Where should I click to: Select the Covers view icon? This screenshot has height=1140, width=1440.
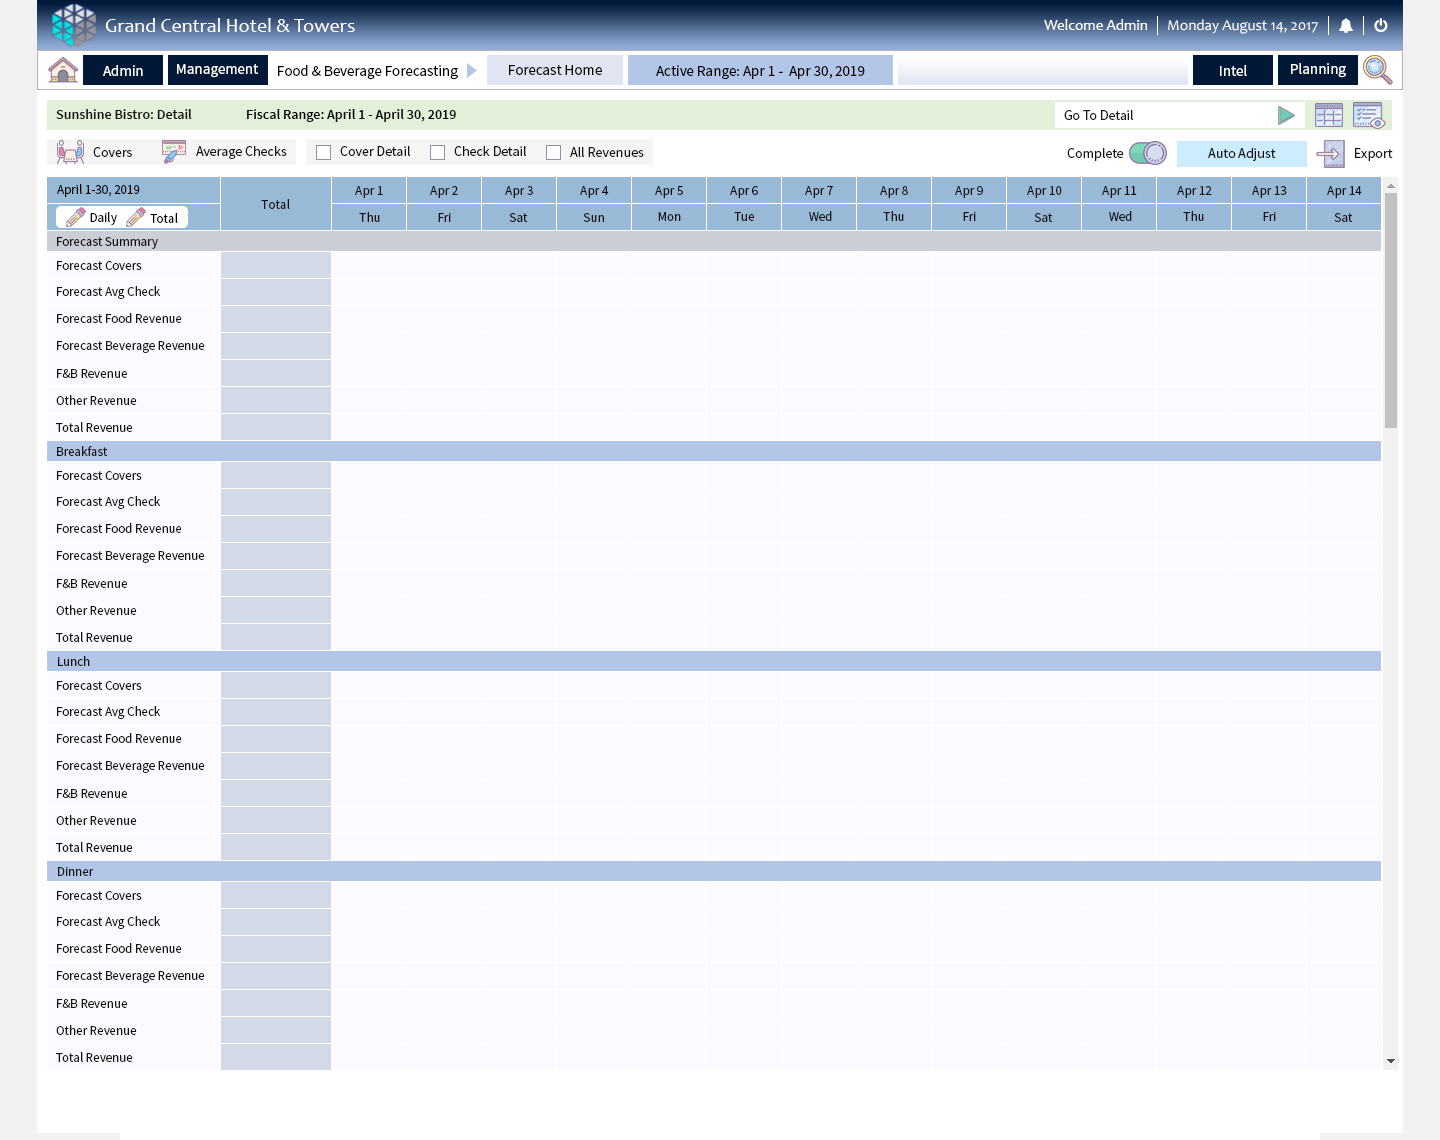pos(71,152)
